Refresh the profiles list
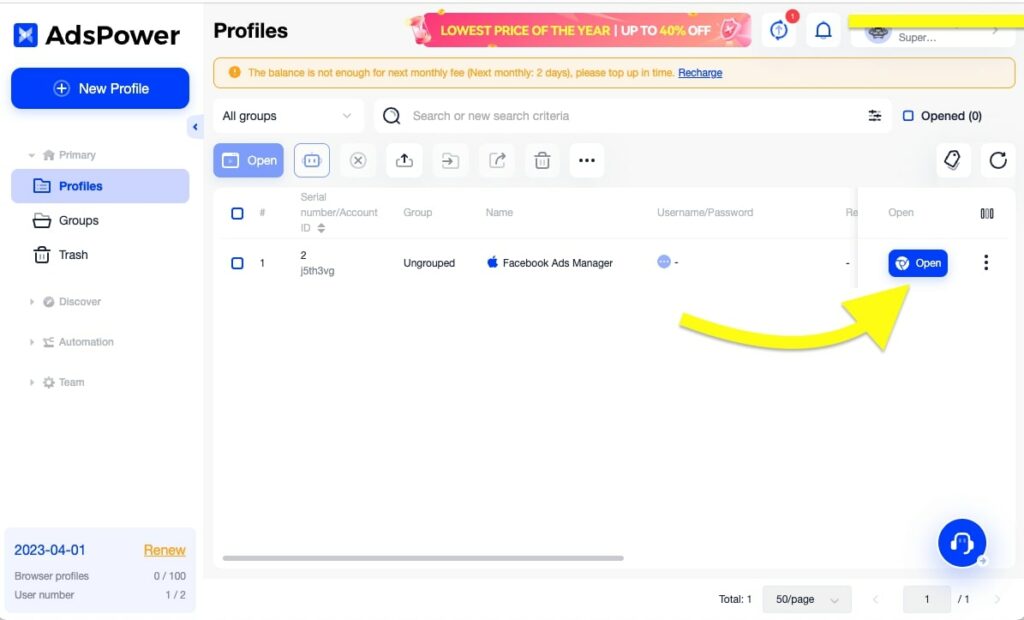The image size is (1024, 620). pyautogui.click(x=997, y=160)
